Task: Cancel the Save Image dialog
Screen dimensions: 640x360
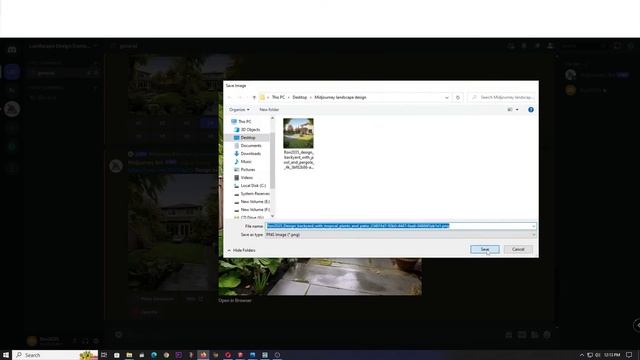Action: click(518, 249)
